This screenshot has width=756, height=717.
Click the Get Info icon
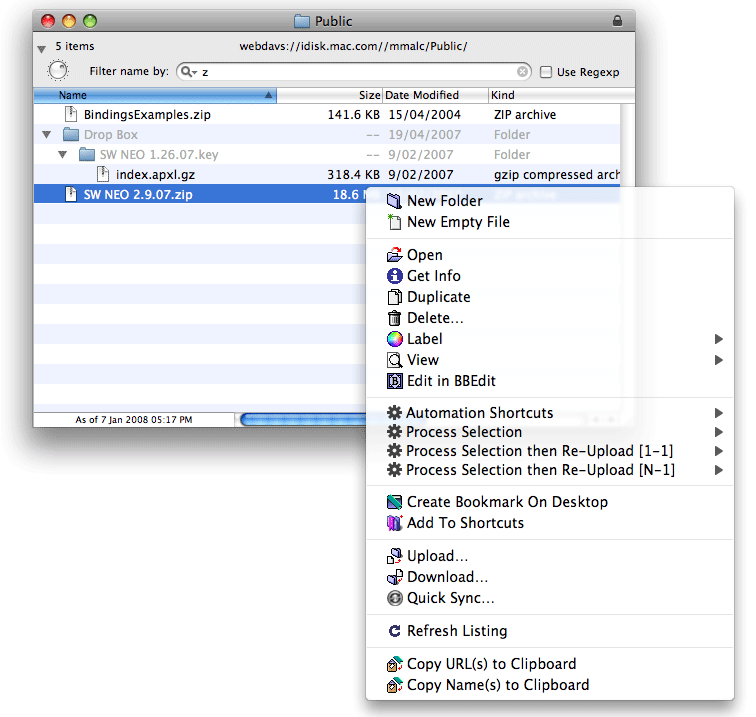pos(394,276)
